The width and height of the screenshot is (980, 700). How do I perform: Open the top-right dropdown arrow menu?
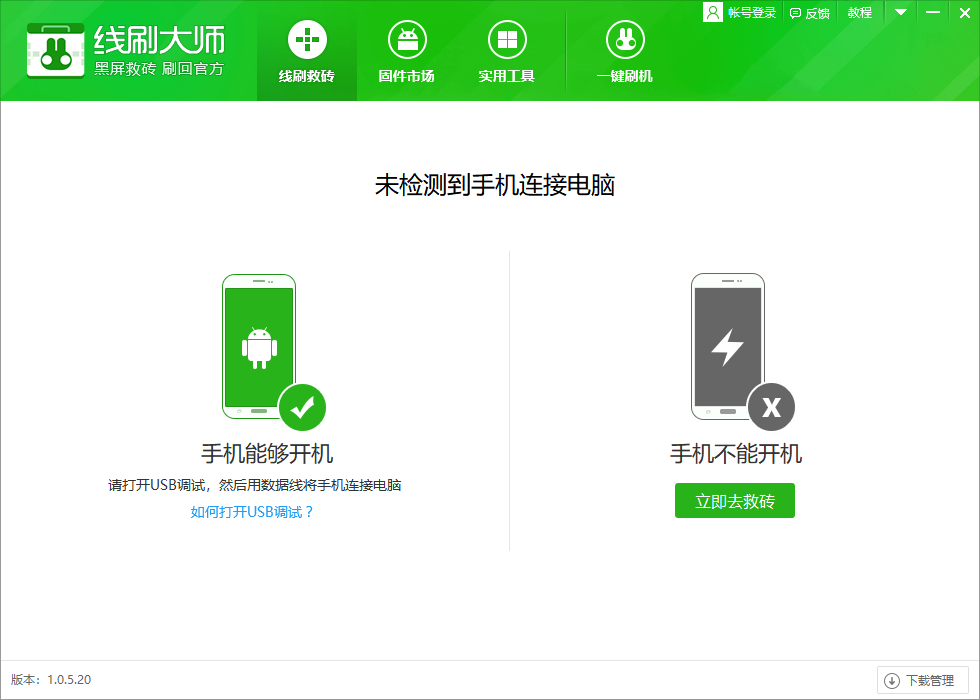coord(900,12)
